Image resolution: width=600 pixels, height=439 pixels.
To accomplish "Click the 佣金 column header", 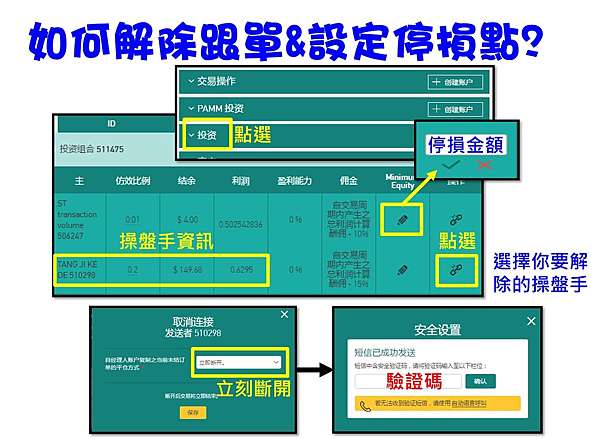I will point(348,181).
